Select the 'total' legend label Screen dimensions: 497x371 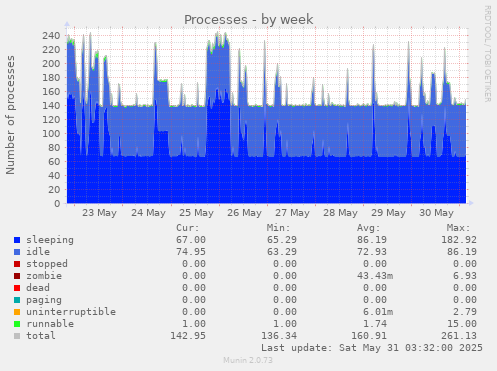pos(41,336)
